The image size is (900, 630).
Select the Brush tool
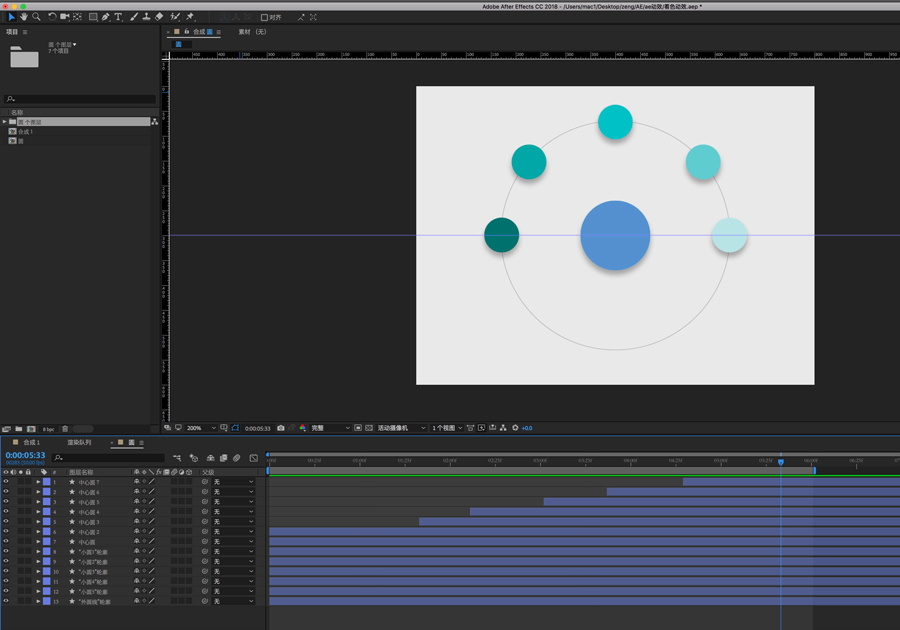[134, 17]
